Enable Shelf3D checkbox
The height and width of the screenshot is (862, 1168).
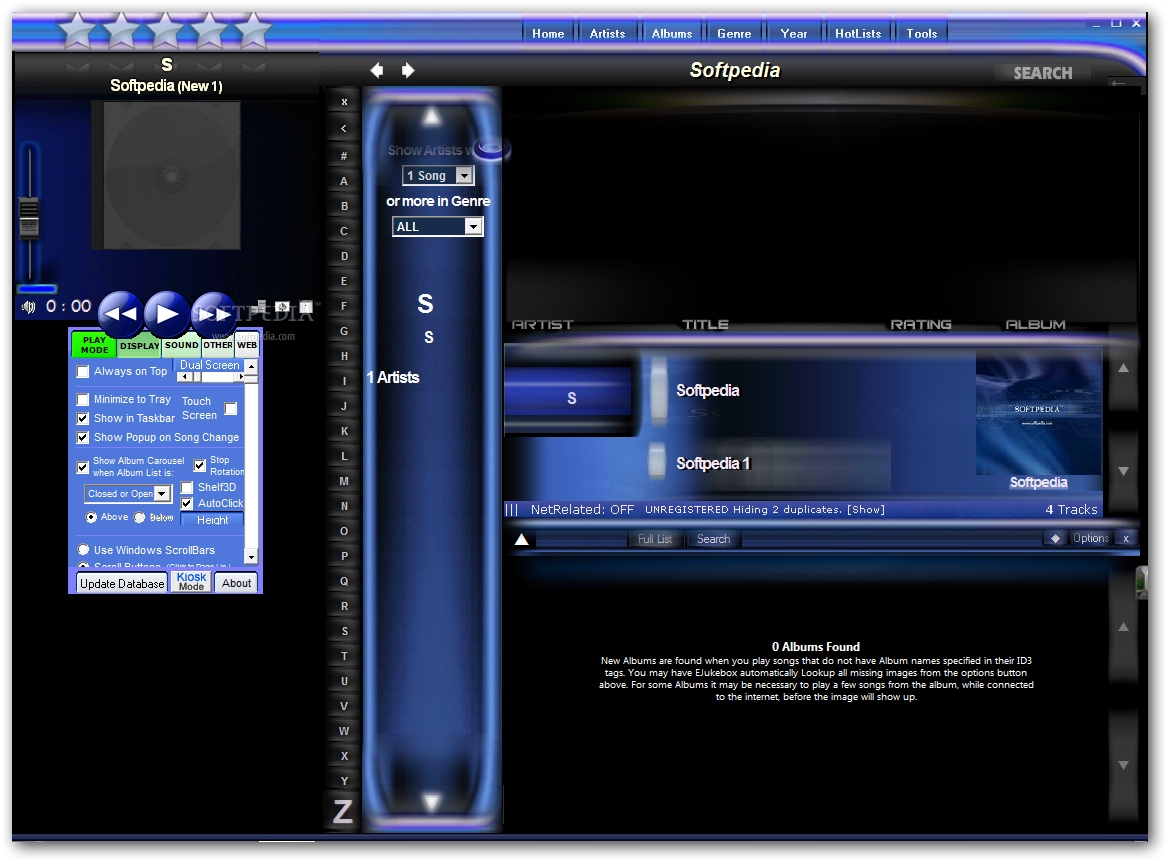(x=187, y=487)
